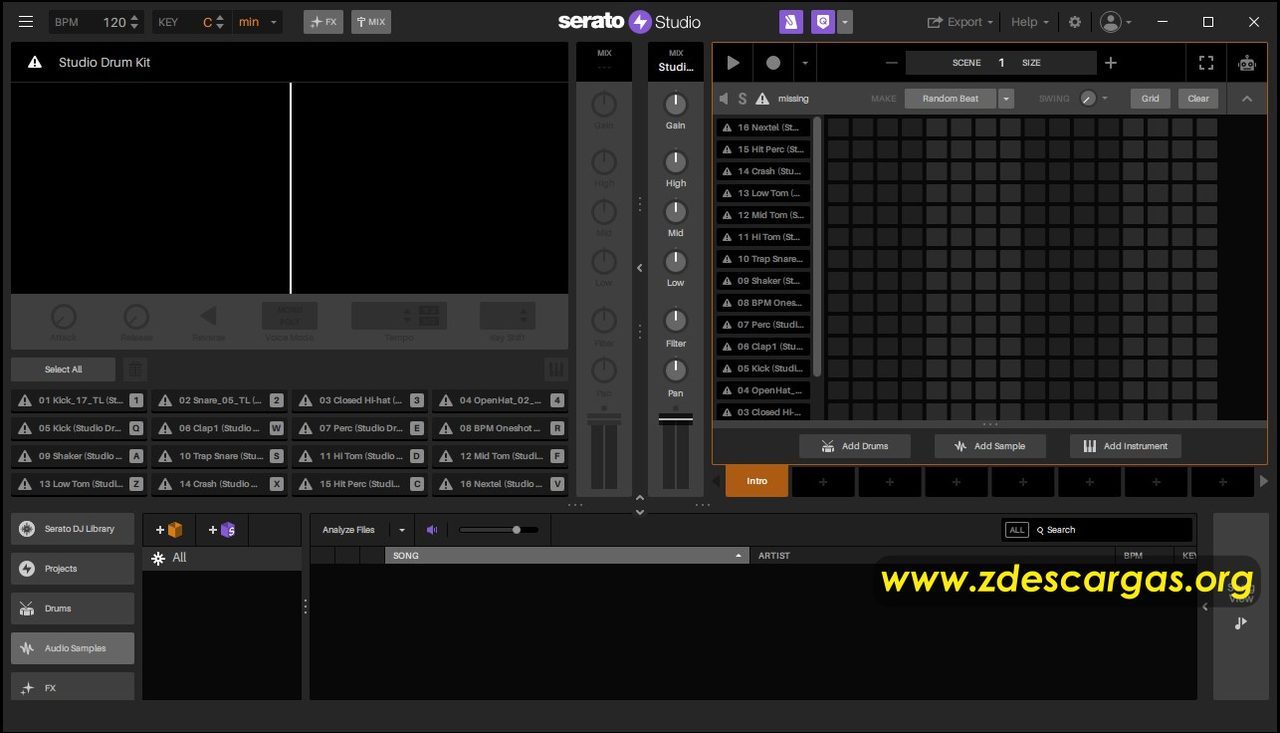Open the hamburger main menu
This screenshot has width=1280, height=733.
26,21
